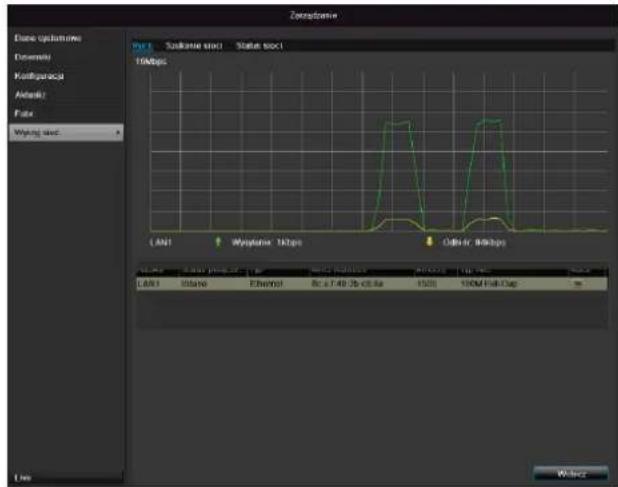Image resolution: width=618 pixels, height=487 pixels.
Task: Click the 1500 MTU cell in the LAN1 row
Action: 427,284
